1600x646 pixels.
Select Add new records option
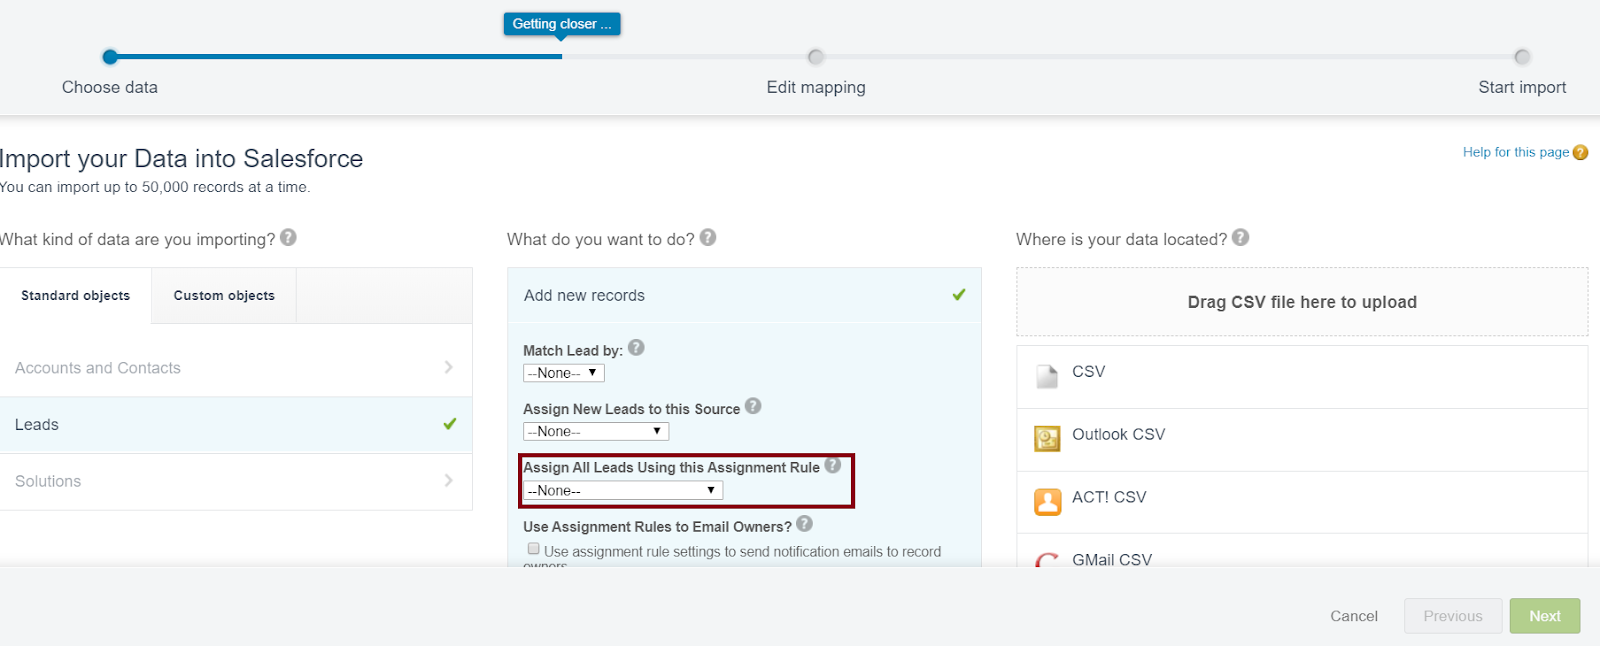click(744, 295)
